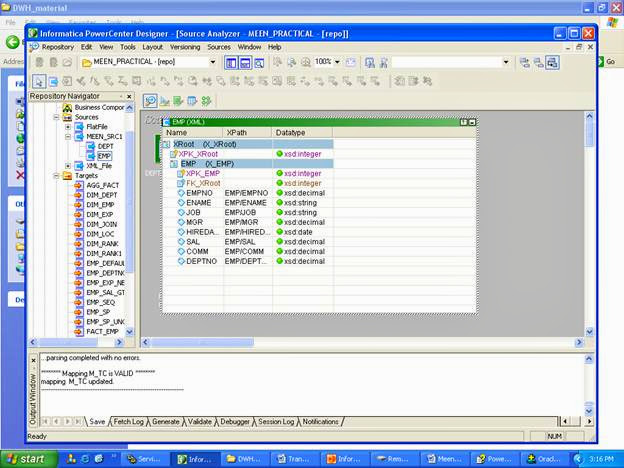Close the Output Window panel
The width and height of the screenshot is (624, 468).
pyautogui.click(x=33, y=361)
